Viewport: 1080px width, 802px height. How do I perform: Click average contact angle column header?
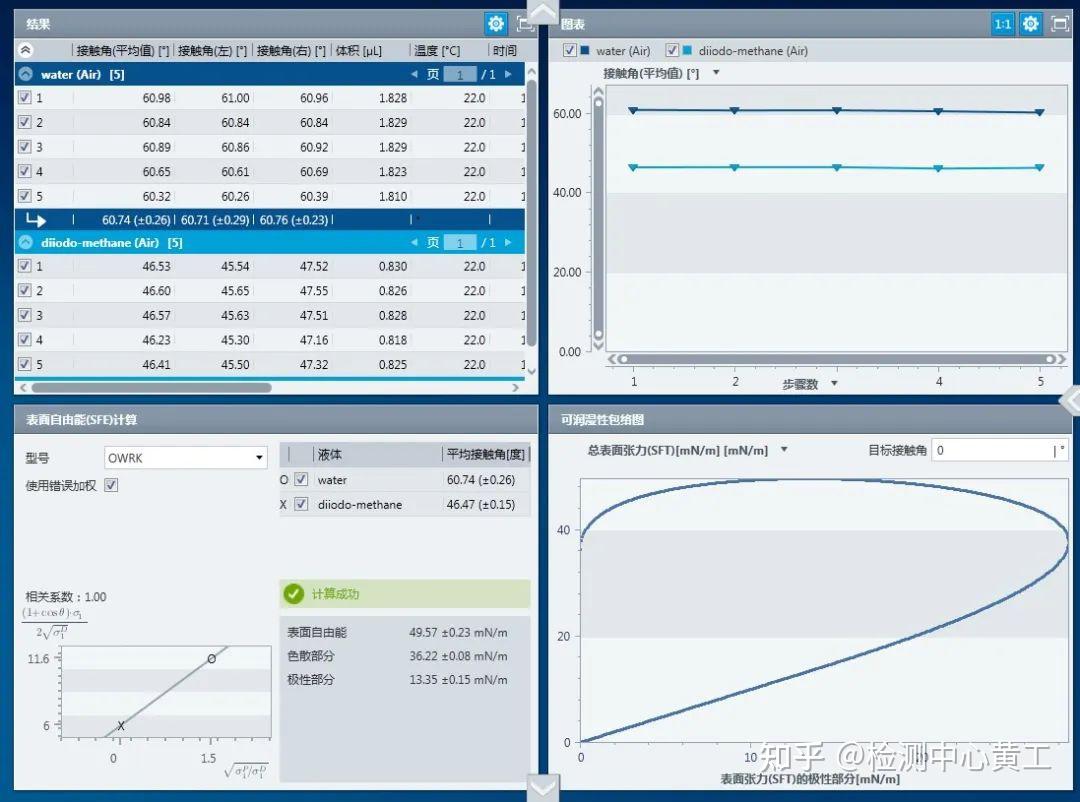[x=486, y=454]
